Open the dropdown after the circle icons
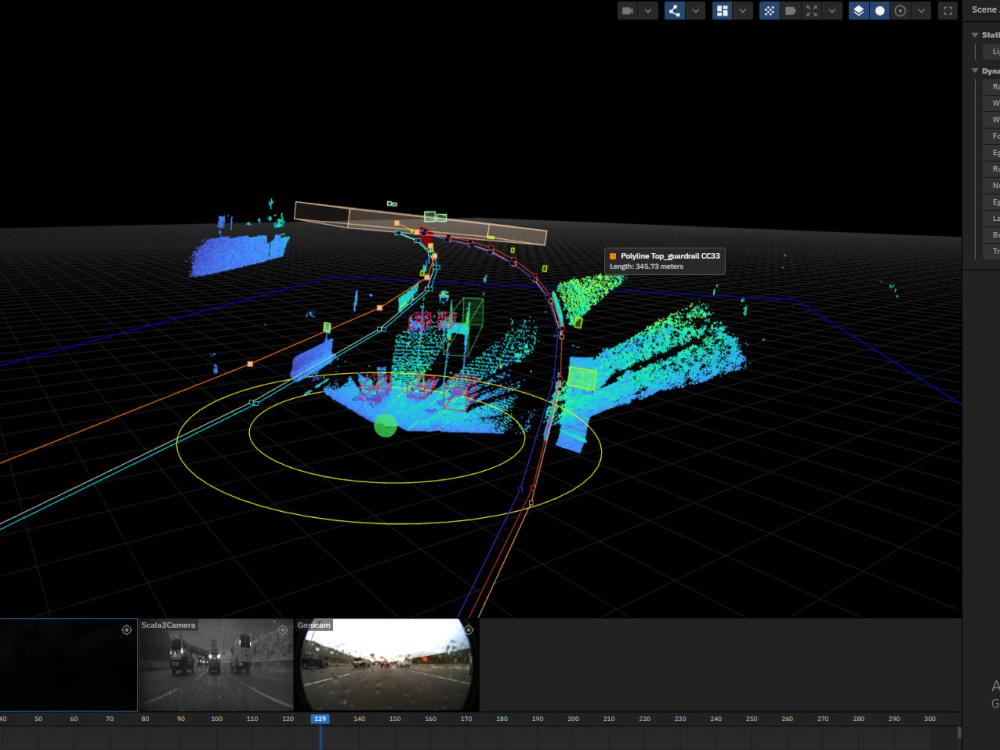 (921, 11)
